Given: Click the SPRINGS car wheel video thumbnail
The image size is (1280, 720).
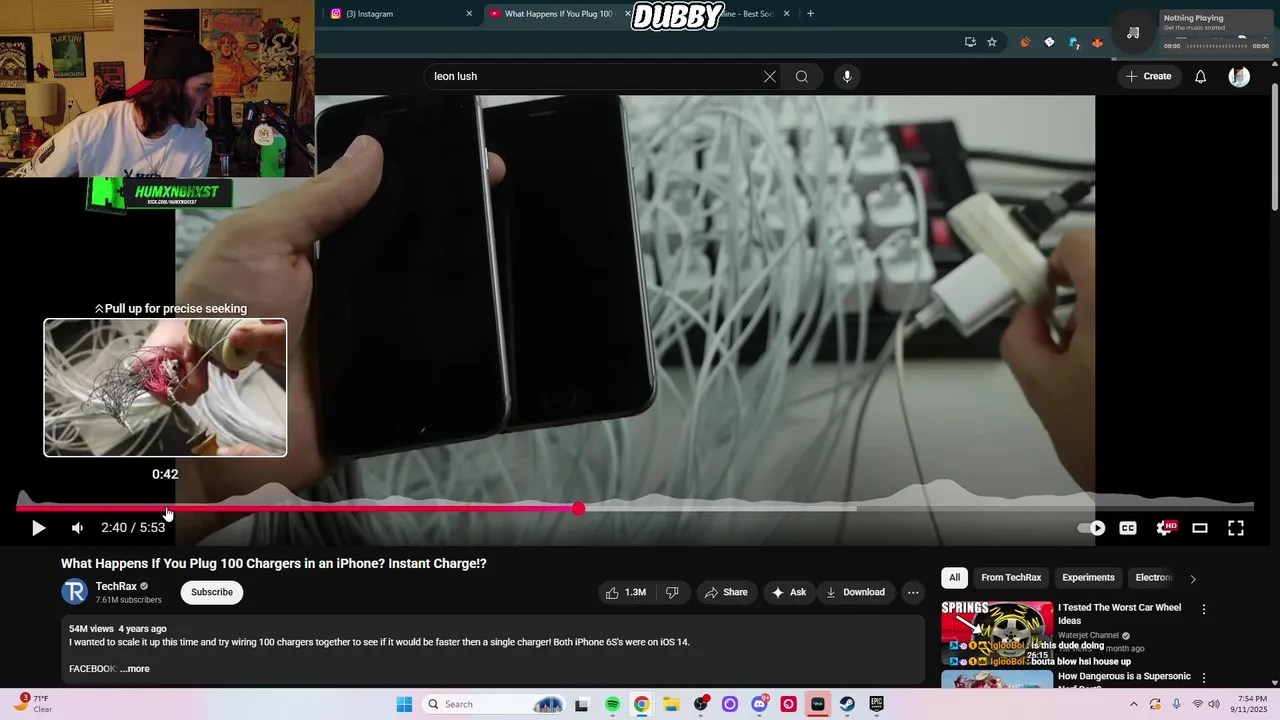Looking at the screenshot, I should [997, 633].
